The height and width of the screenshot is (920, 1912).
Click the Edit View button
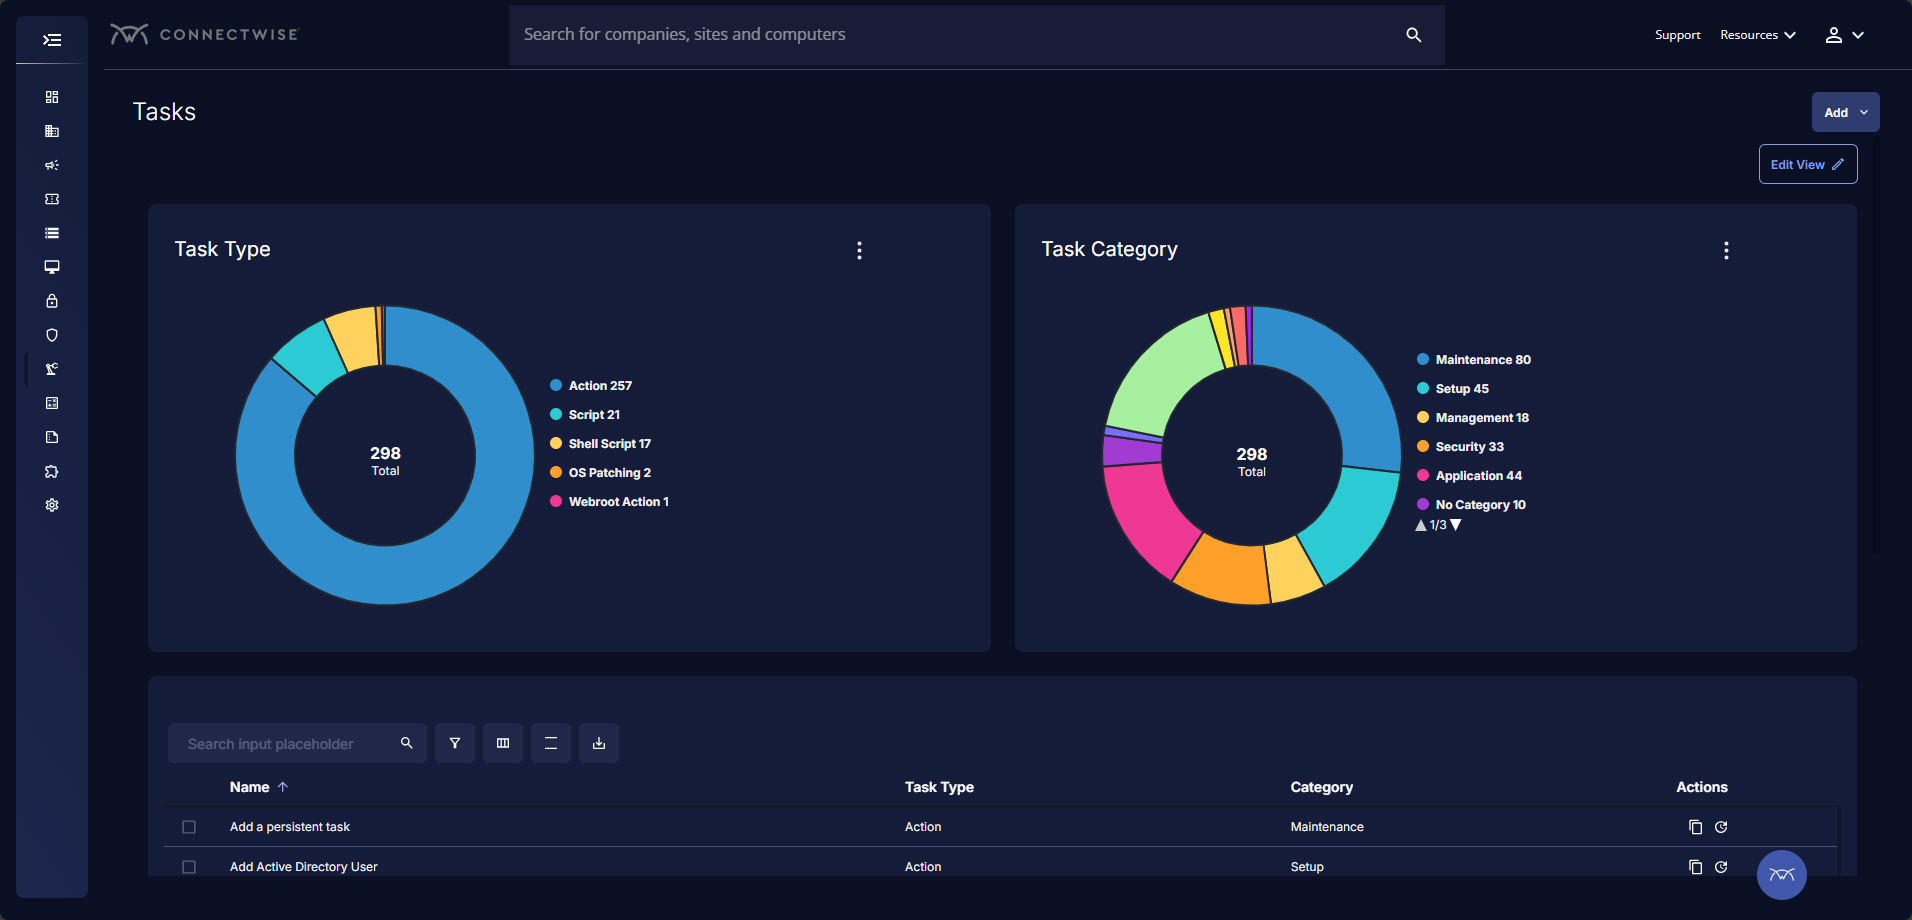(1807, 164)
